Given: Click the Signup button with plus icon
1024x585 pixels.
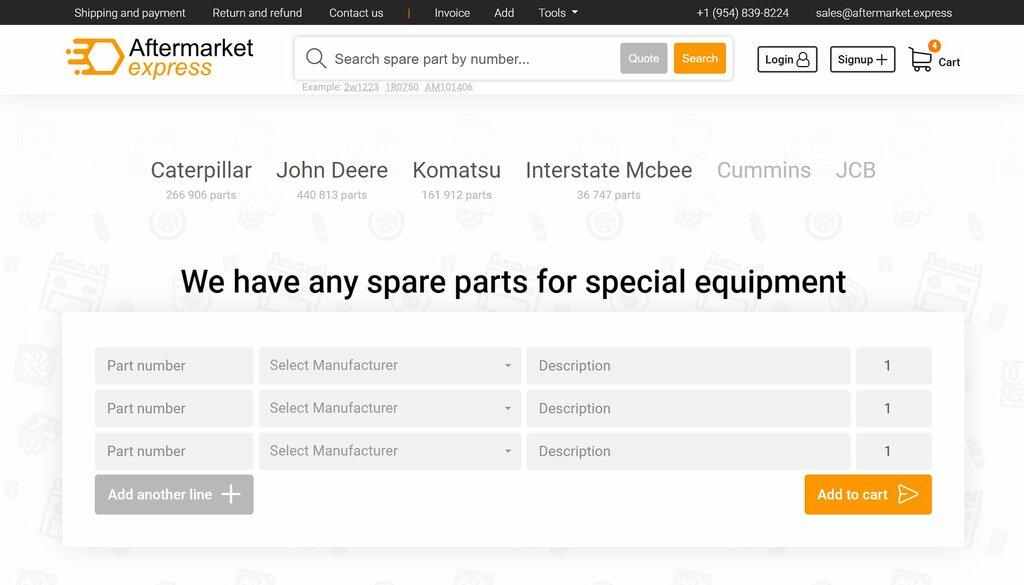Looking at the screenshot, I should coord(862,59).
